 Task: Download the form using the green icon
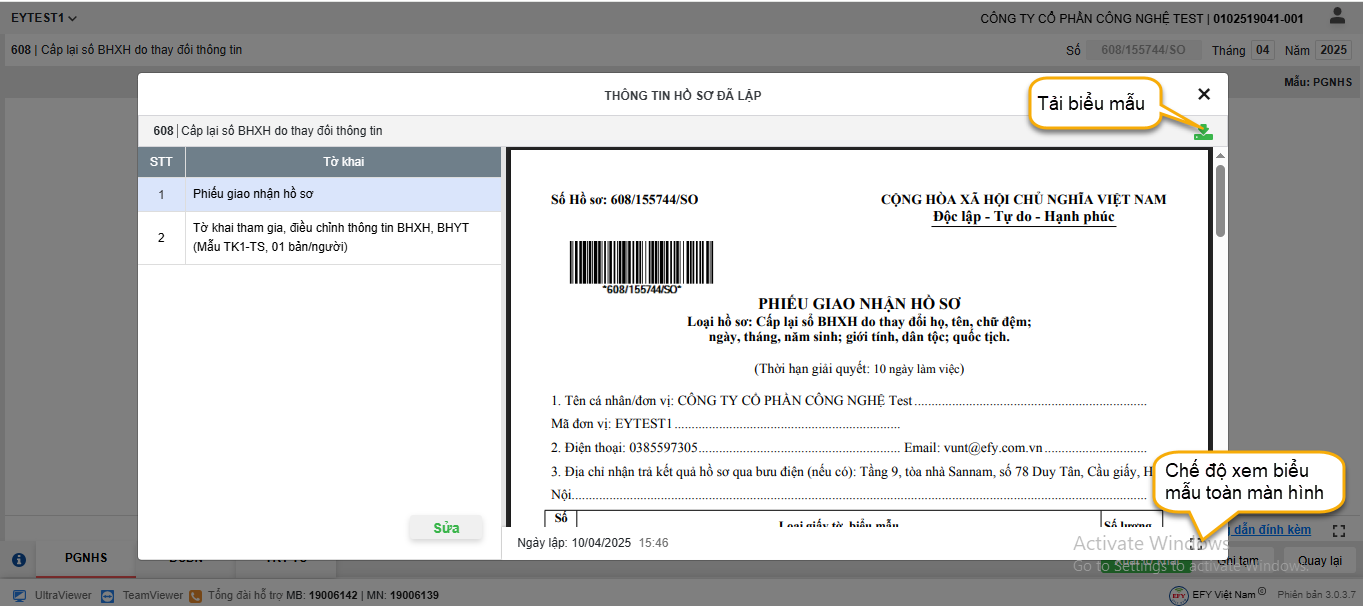1203,132
